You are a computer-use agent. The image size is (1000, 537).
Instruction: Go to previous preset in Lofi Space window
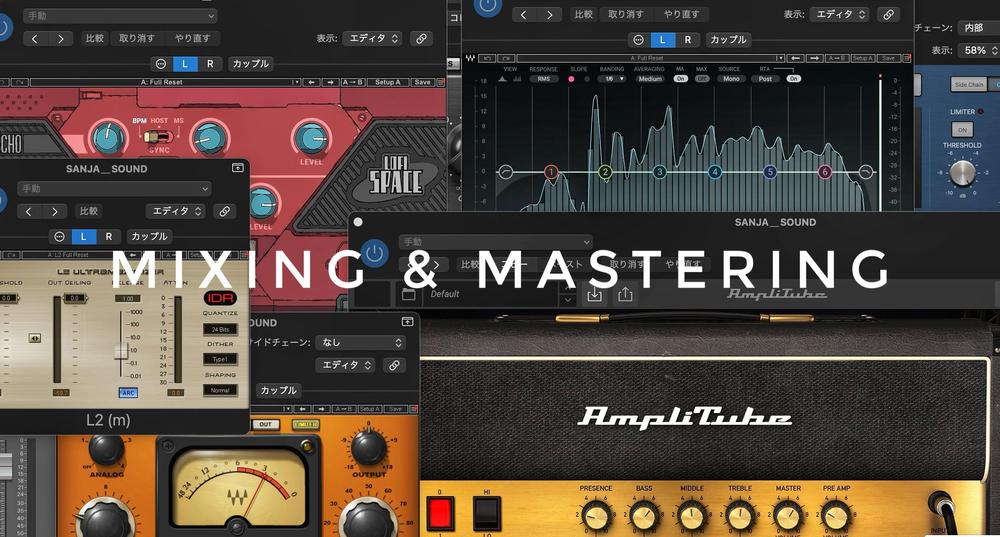pyautogui.click(x=34, y=38)
